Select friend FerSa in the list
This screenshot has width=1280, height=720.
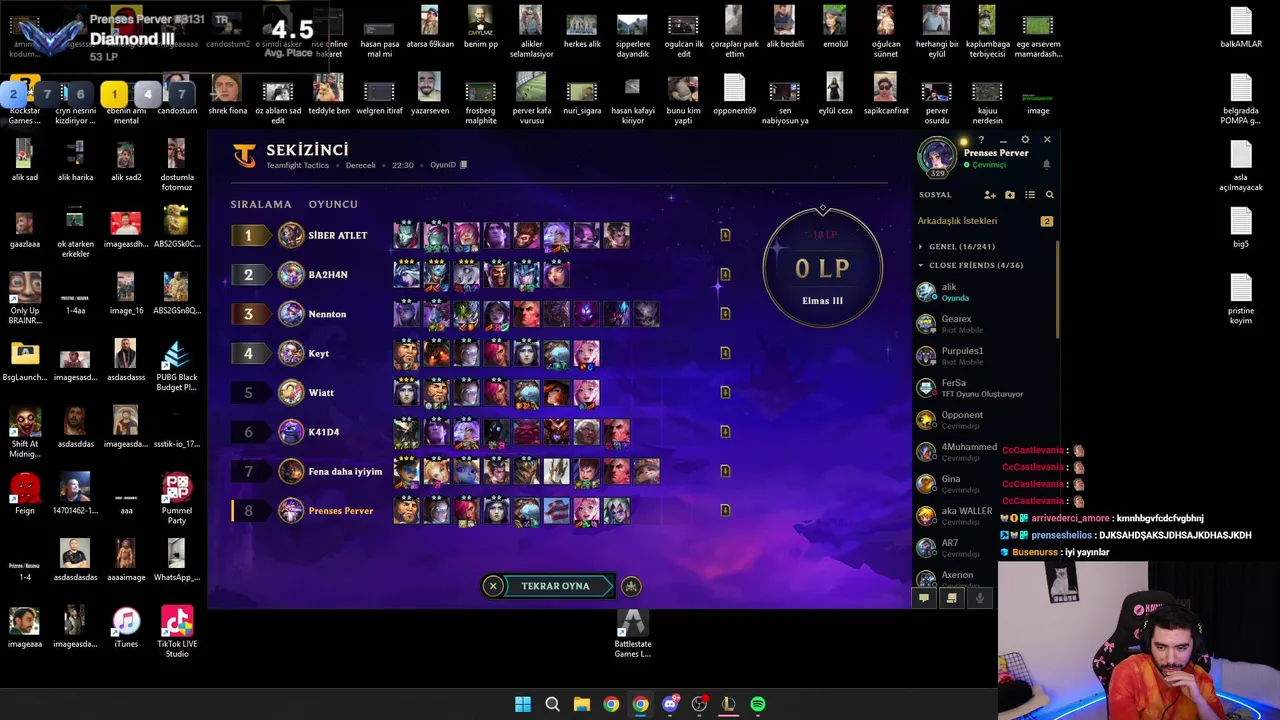tap(985, 388)
